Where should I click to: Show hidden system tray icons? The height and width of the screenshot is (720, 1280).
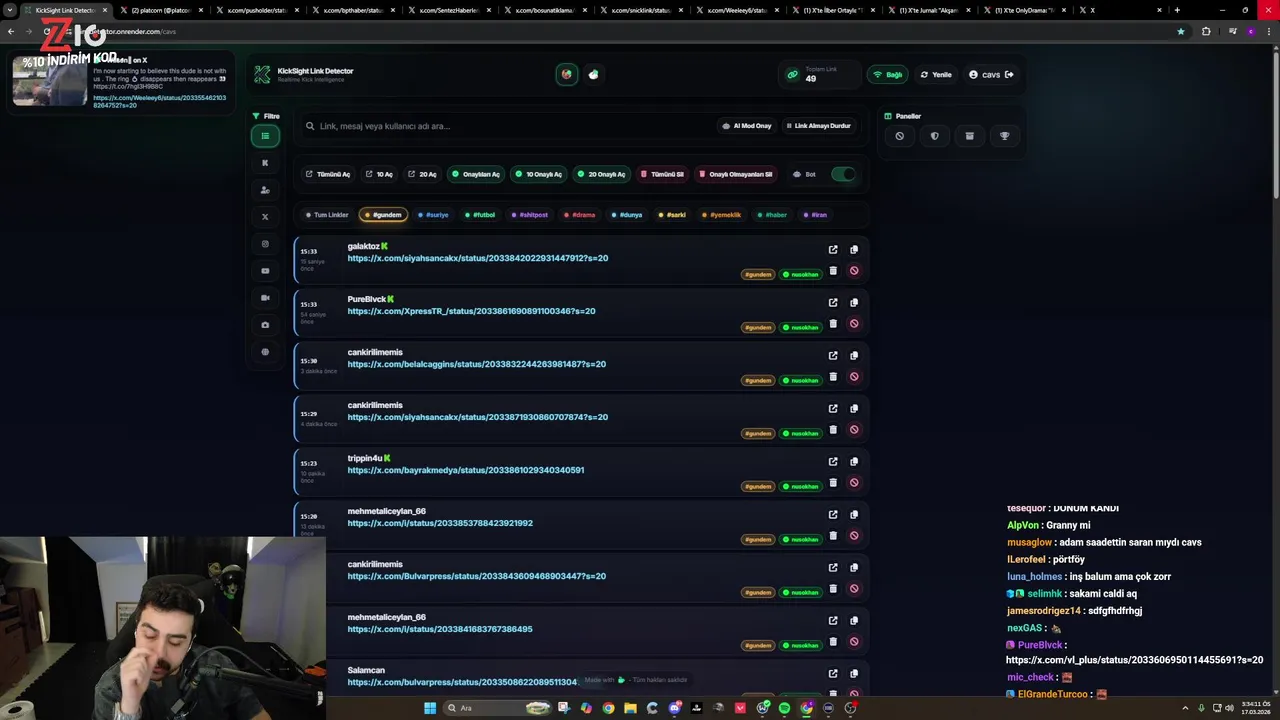[1186, 708]
